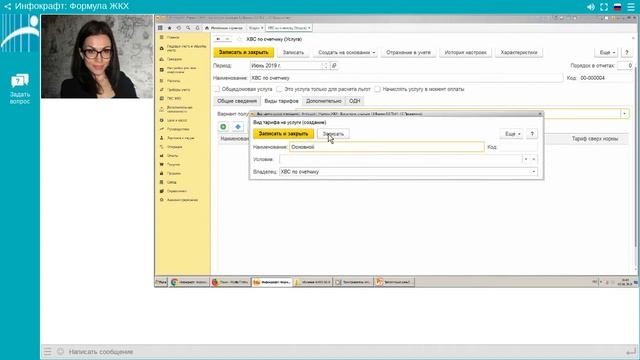Go to the home page tab

tap(224, 28)
